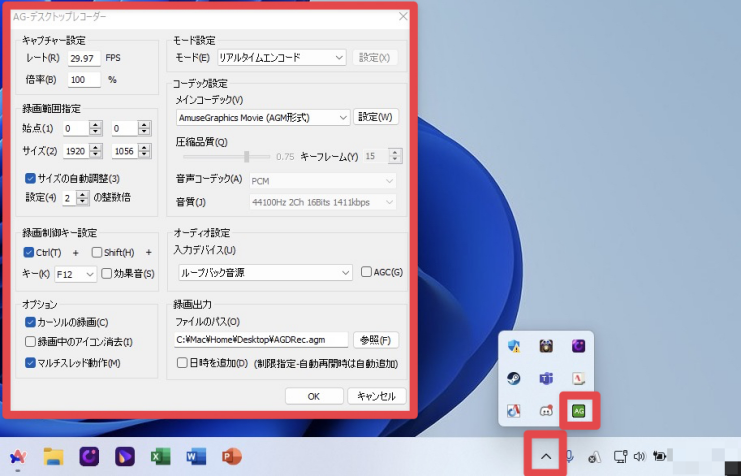Viewport: 742px width, 476px height.
Task: Enable the 日時を追加 checkbox
Action: pyautogui.click(x=181, y=362)
